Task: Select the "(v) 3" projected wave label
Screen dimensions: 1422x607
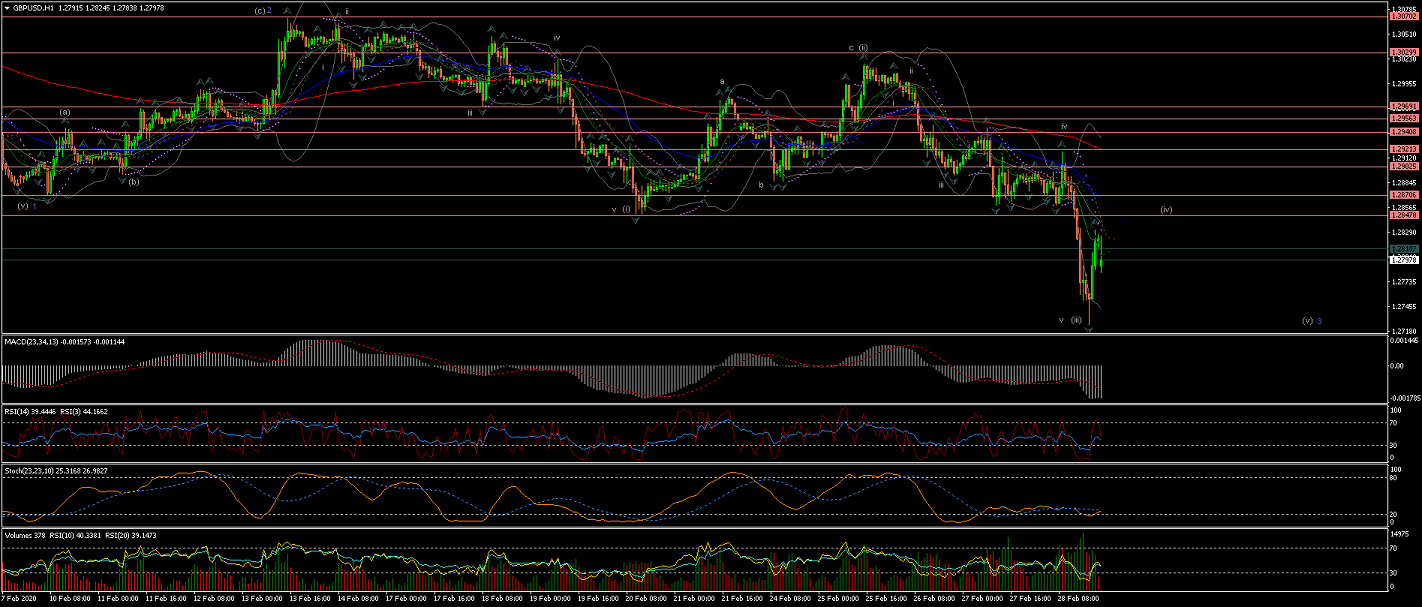Action: click(1312, 320)
